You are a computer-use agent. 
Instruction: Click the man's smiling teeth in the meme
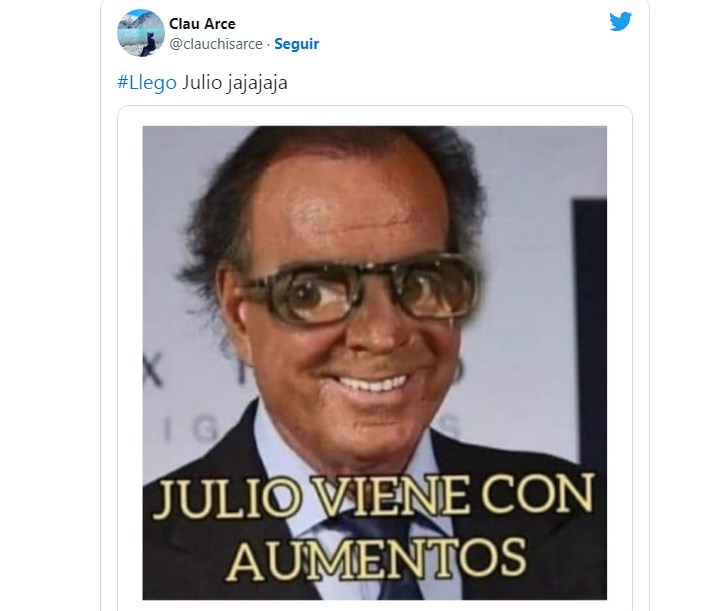372,384
